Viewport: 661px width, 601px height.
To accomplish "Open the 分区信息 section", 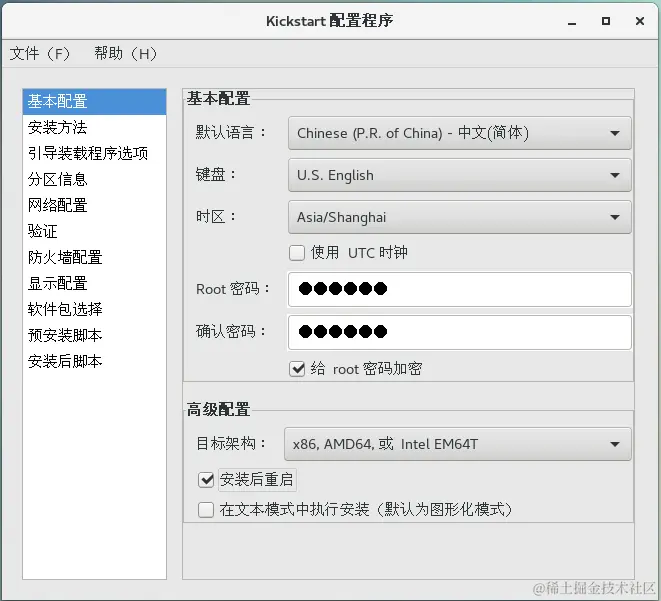I will coord(94,180).
